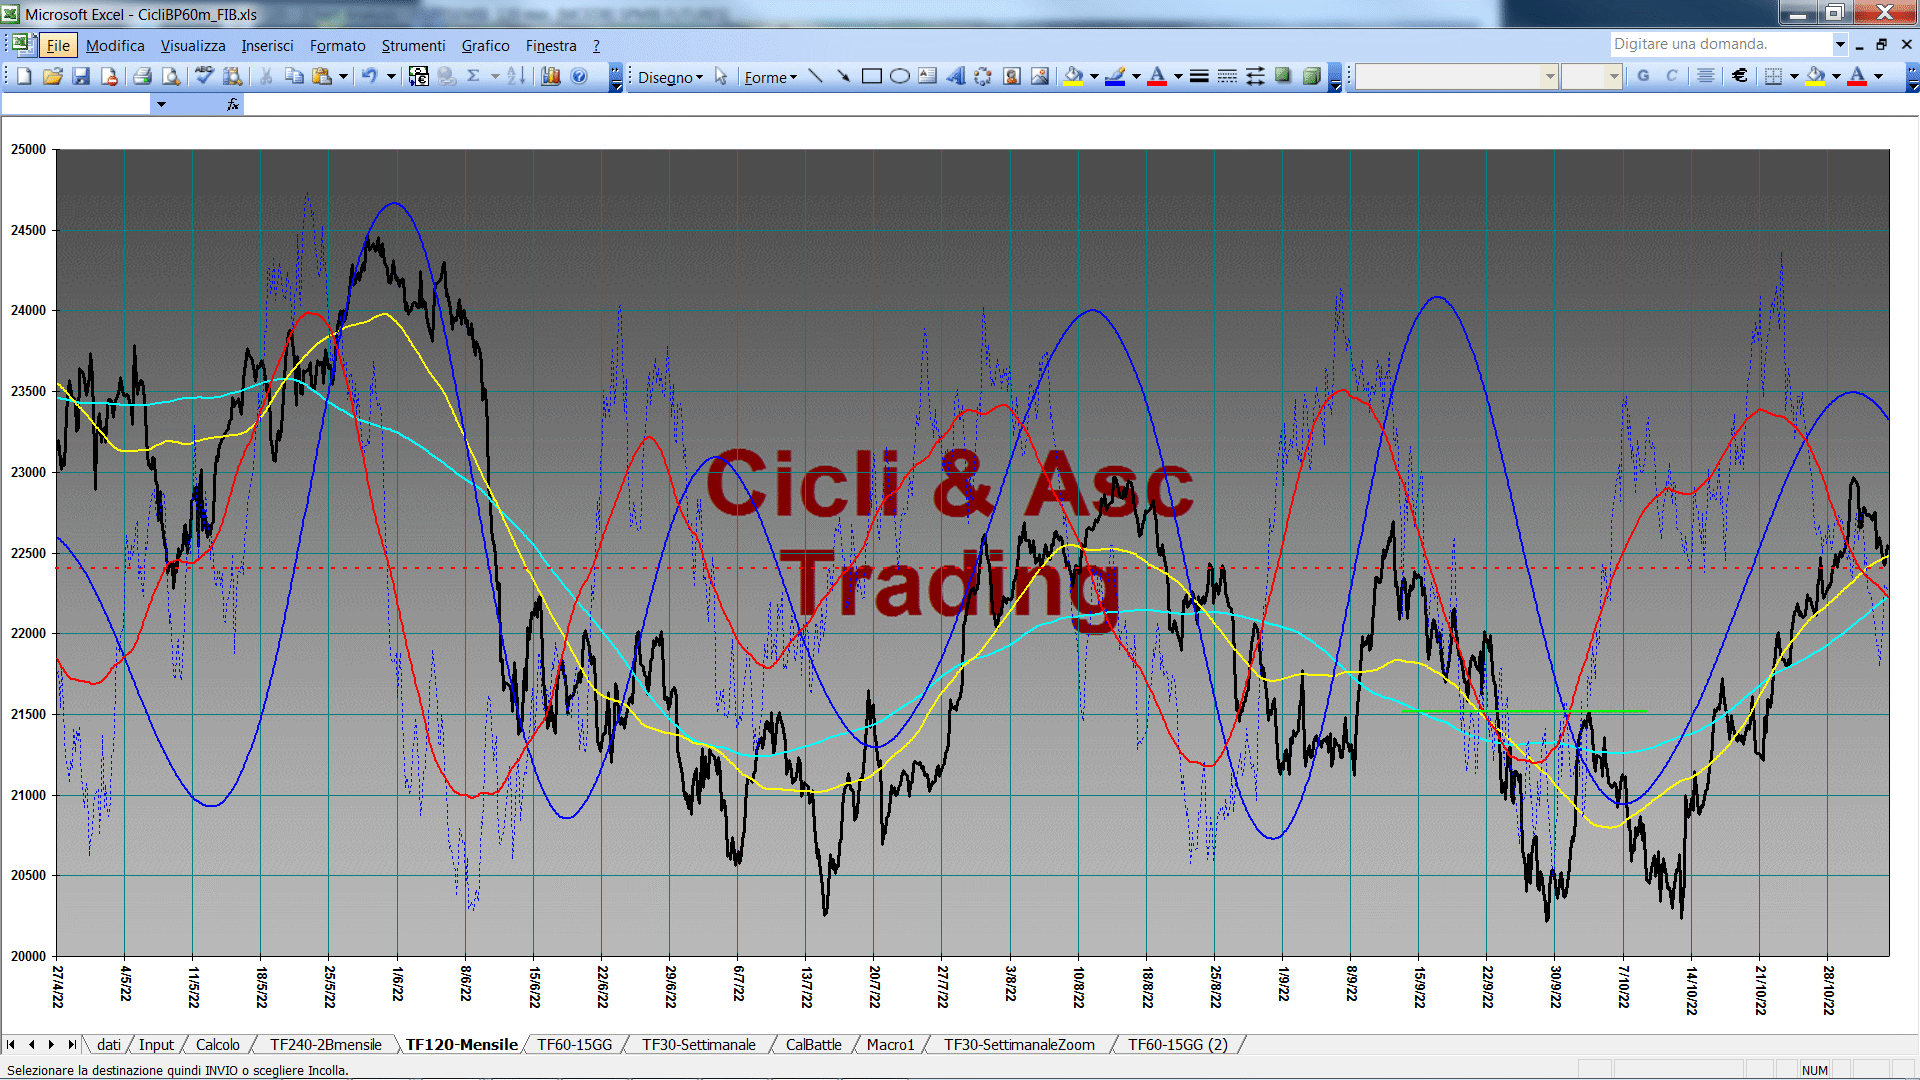
Task: Open the Dash Style icon
Action: 1227,77
